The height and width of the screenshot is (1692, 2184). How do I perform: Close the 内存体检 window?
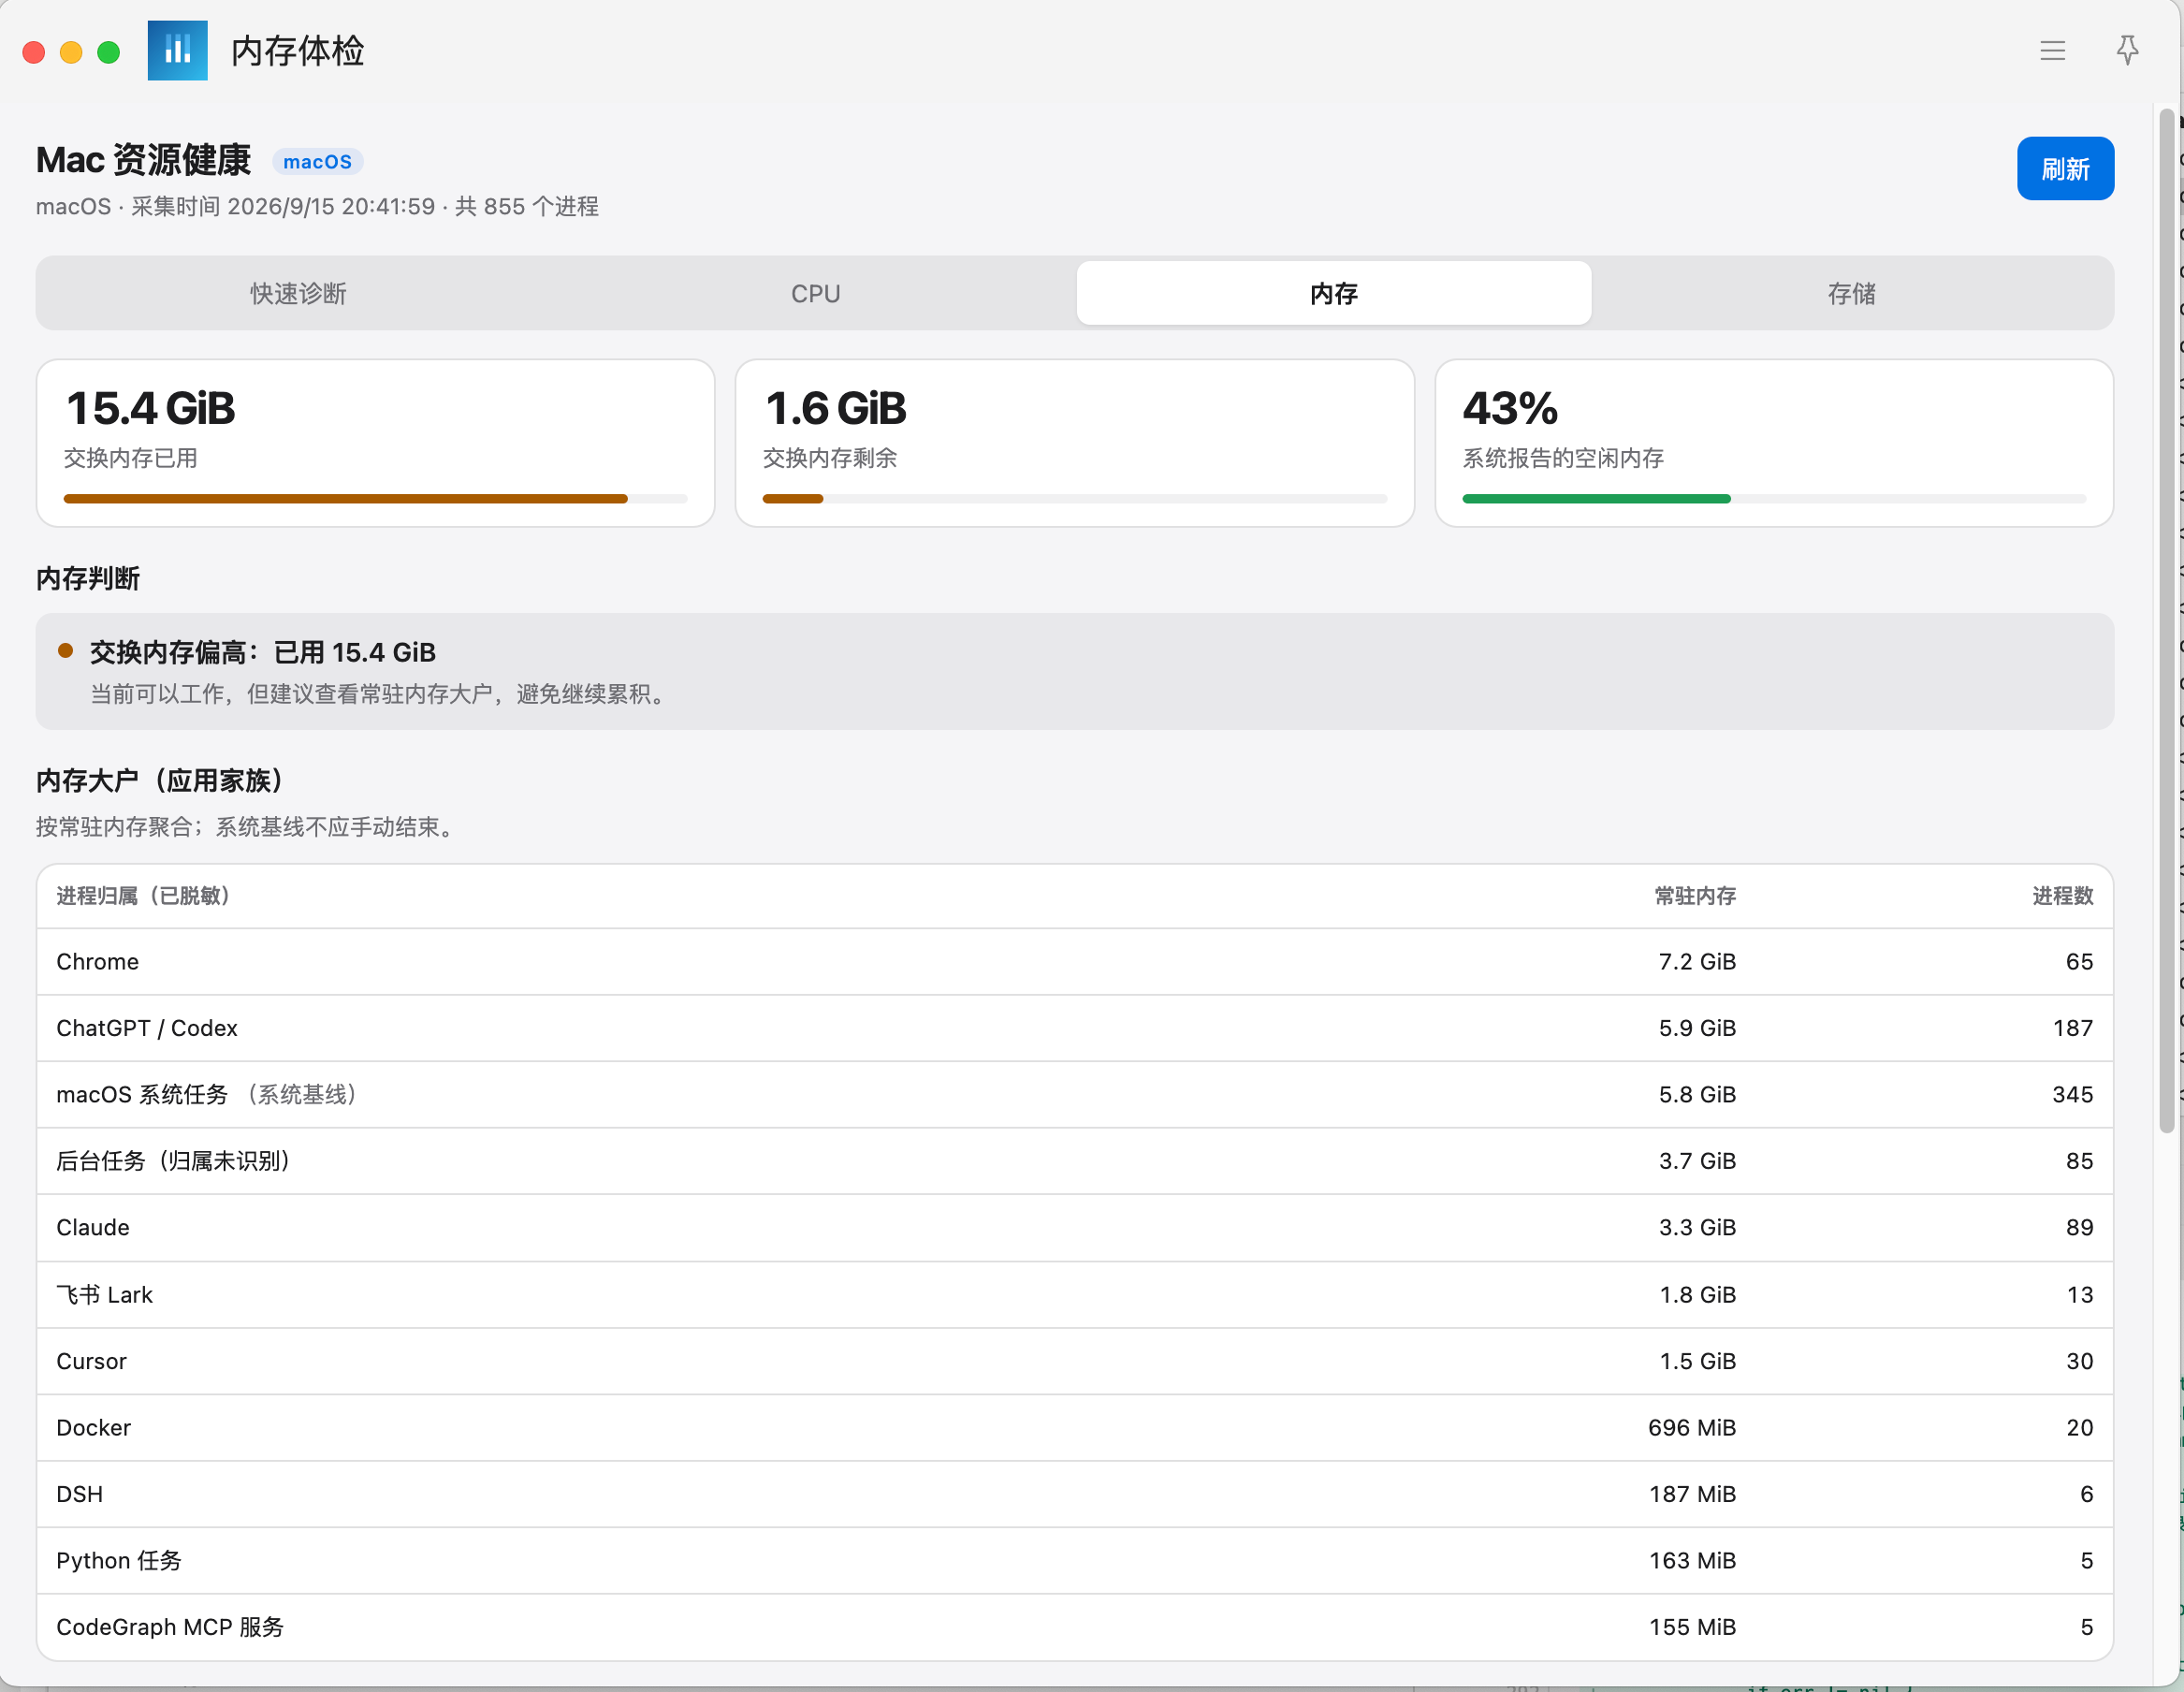34,52
